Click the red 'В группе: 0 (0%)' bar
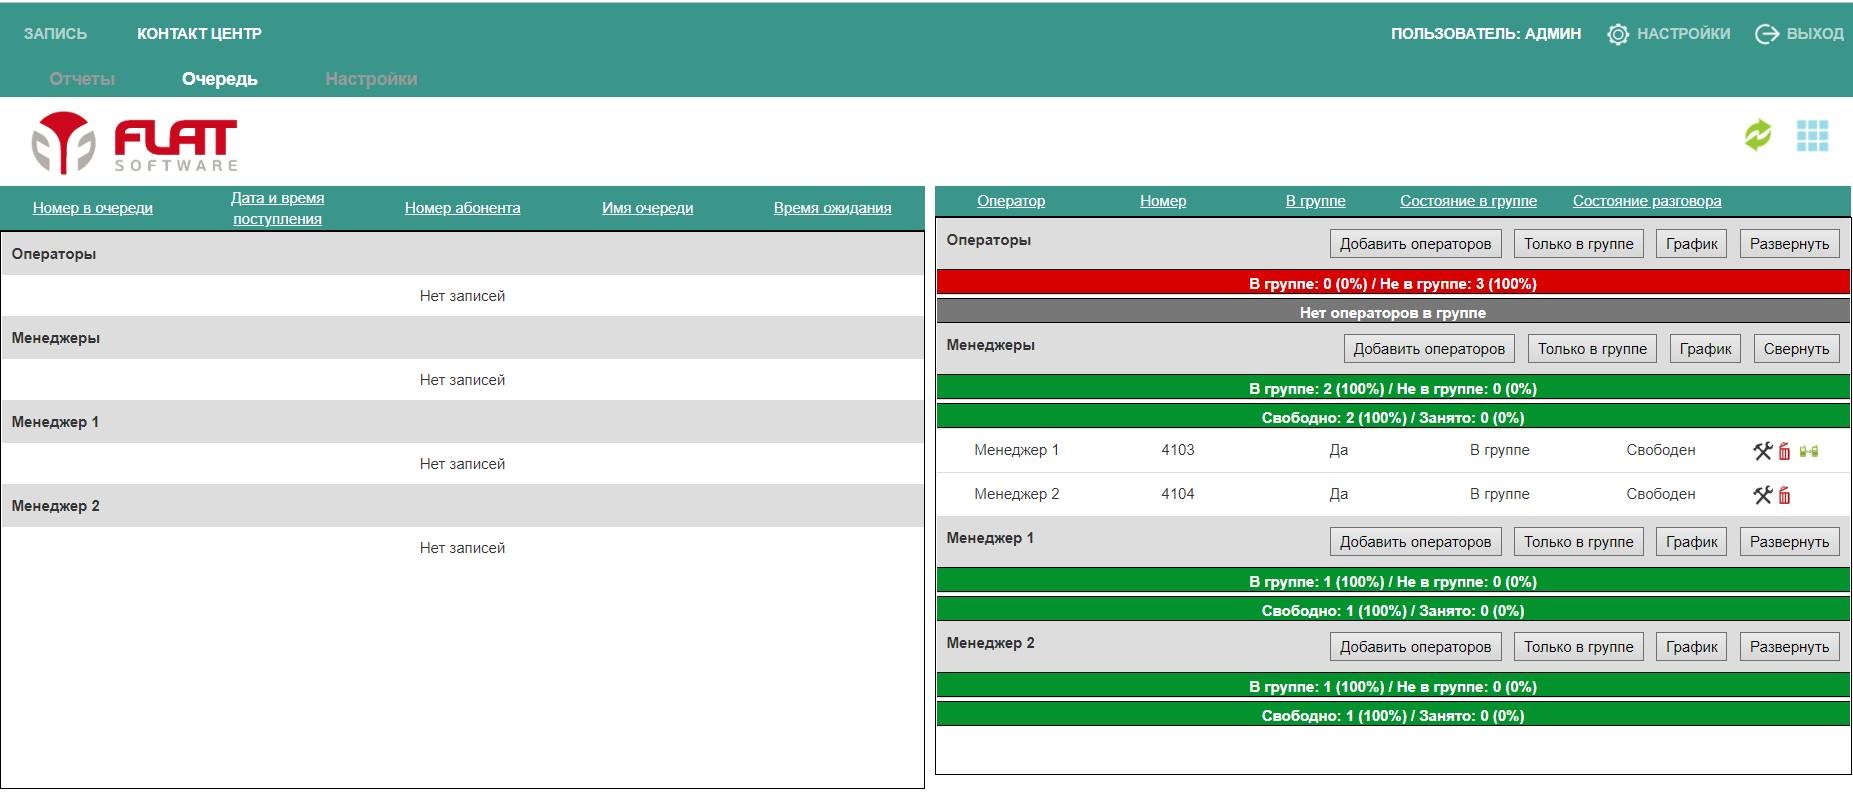Image resolution: width=1853 pixels, height=807 pixels. point(1393,283)
